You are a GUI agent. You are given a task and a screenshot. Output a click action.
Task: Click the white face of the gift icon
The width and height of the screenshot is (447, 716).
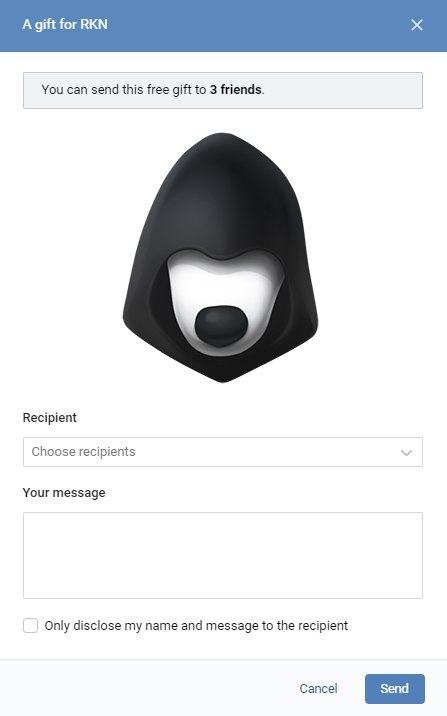[x=224, y=283]
